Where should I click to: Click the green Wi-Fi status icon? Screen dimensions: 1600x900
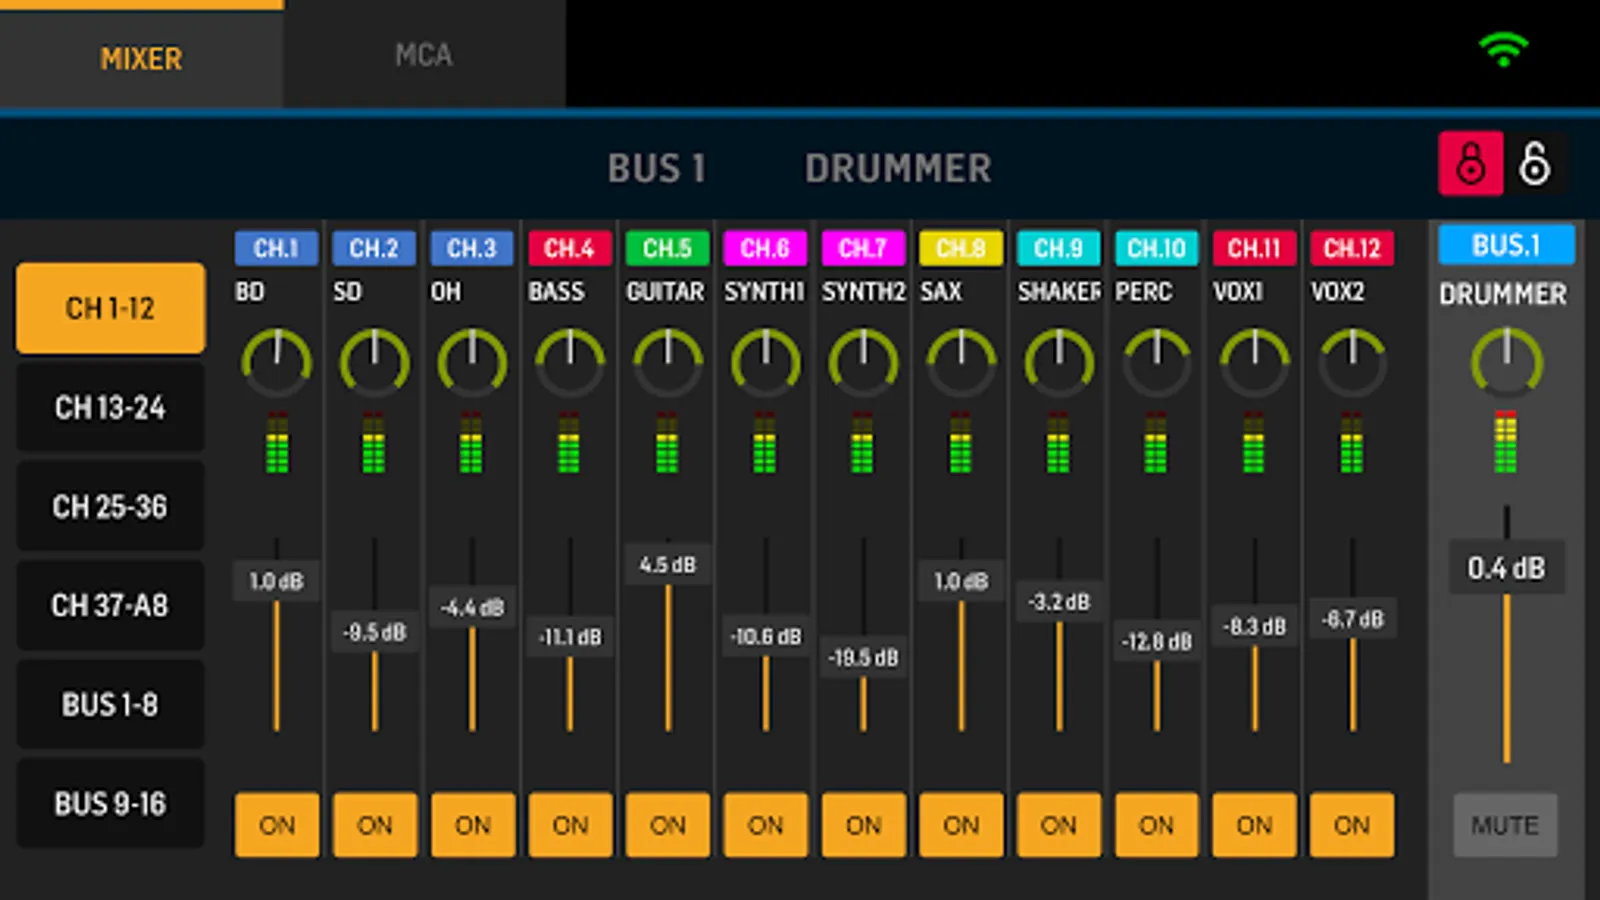1503,50
